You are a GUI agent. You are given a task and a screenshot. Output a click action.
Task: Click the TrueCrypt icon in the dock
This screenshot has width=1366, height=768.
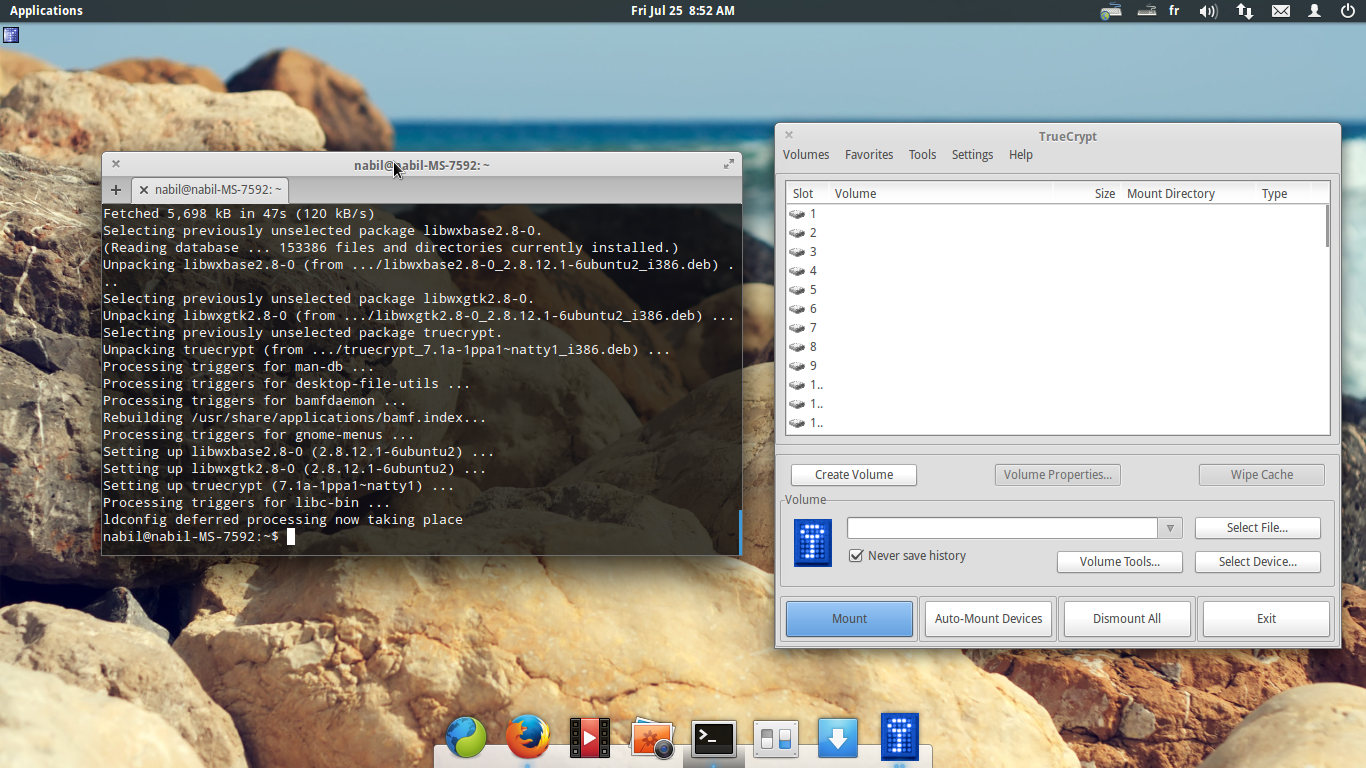click(x=899, y=737)
